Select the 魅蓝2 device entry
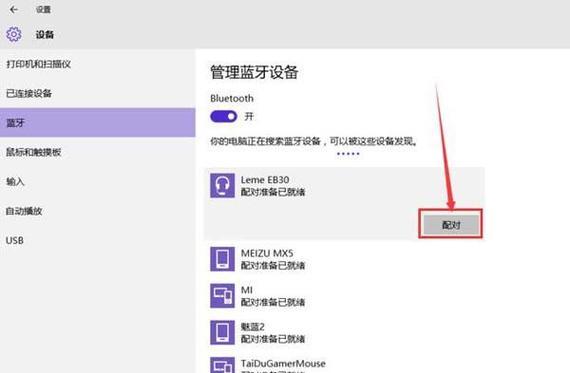Viewport: 570px width, 373px height. 344,332
